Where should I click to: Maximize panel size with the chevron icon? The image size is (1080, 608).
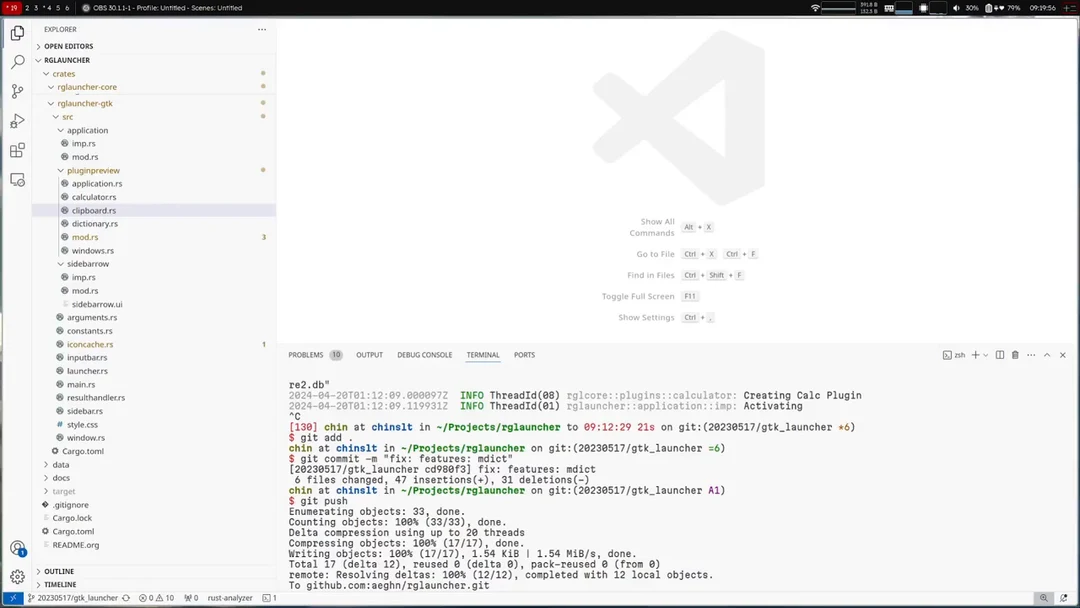click(1046, 355)
